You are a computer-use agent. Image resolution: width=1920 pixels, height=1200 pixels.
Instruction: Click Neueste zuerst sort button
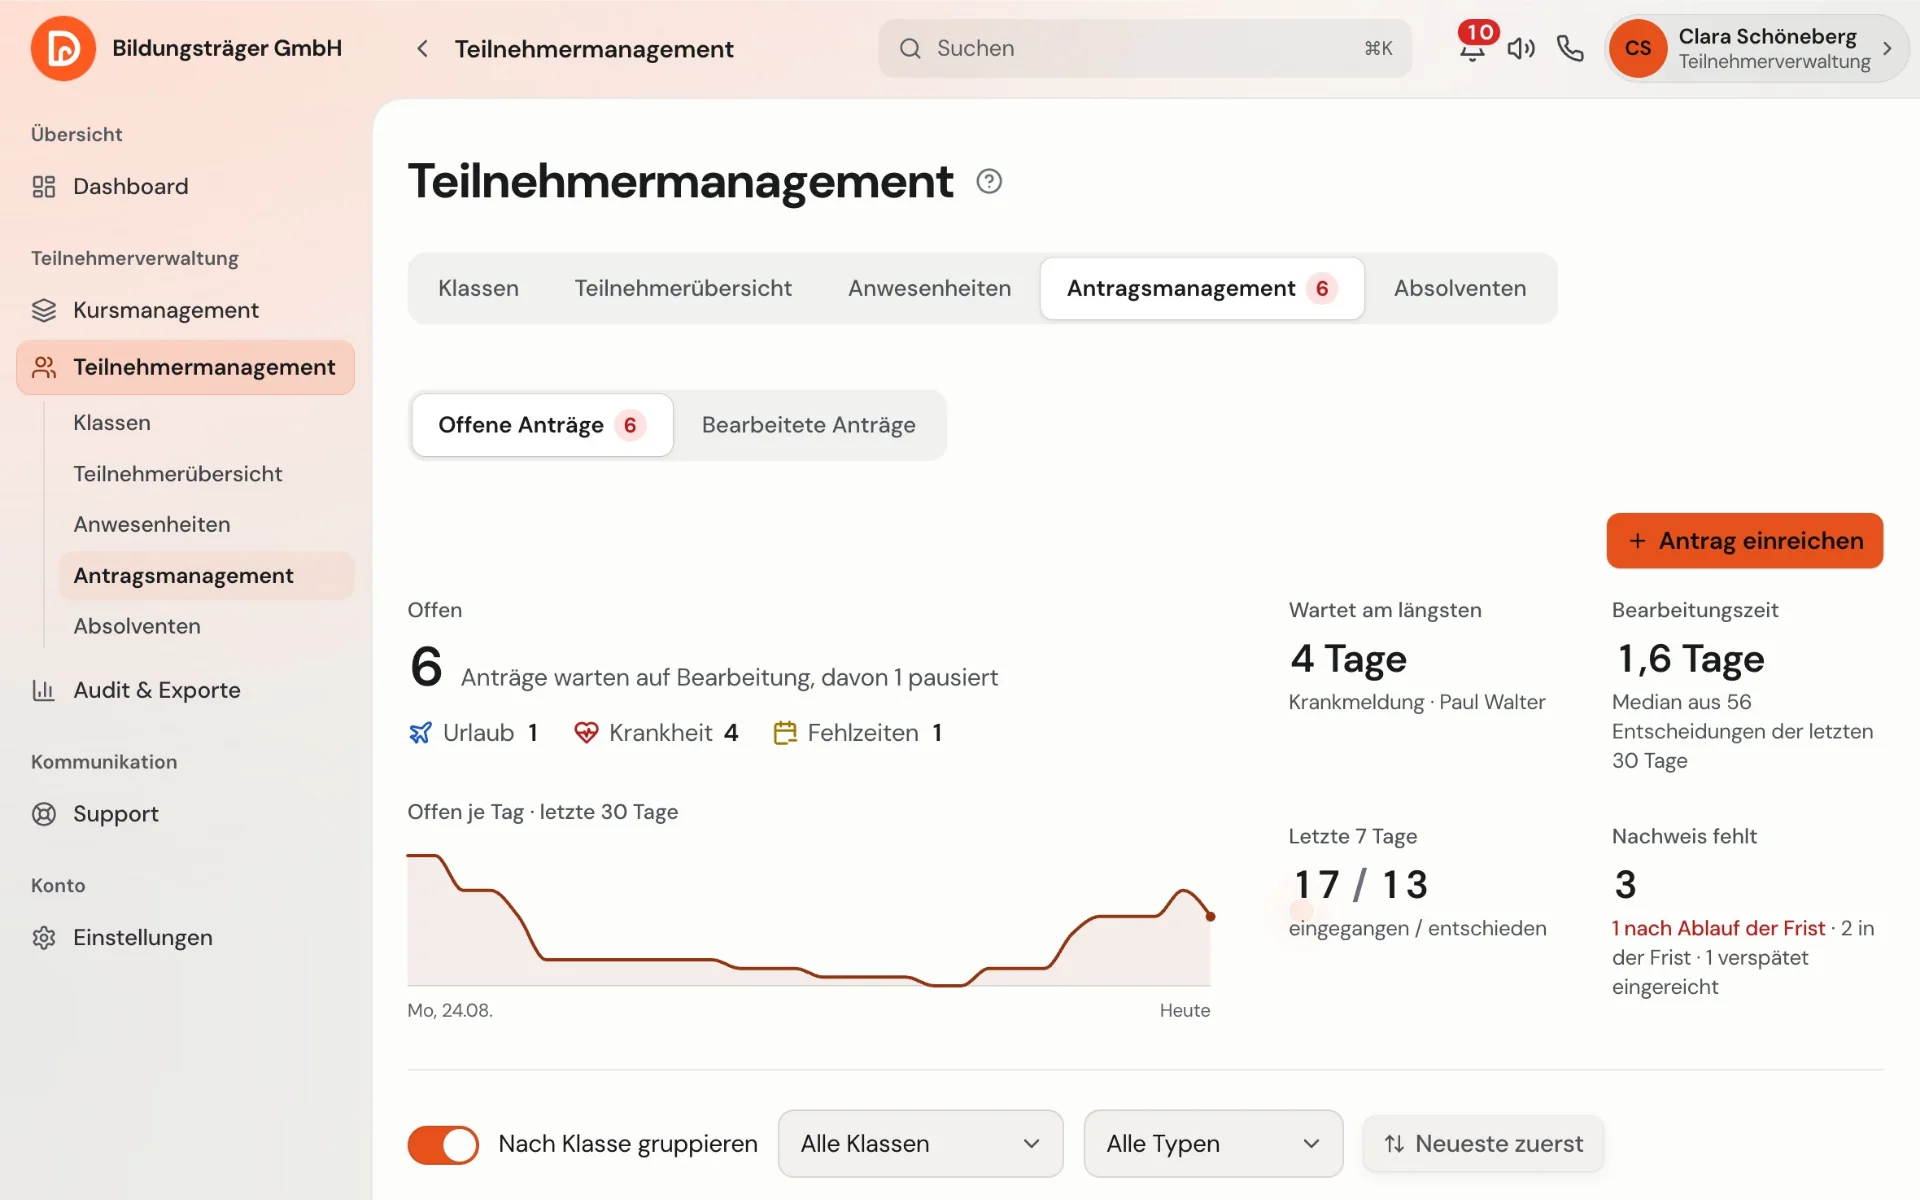[x=1483, y=1144]
